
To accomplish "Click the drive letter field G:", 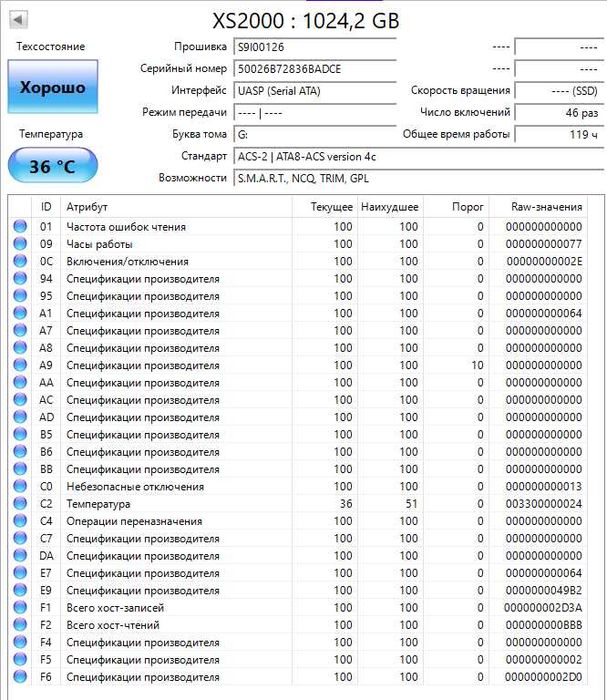I will (315, 134).
